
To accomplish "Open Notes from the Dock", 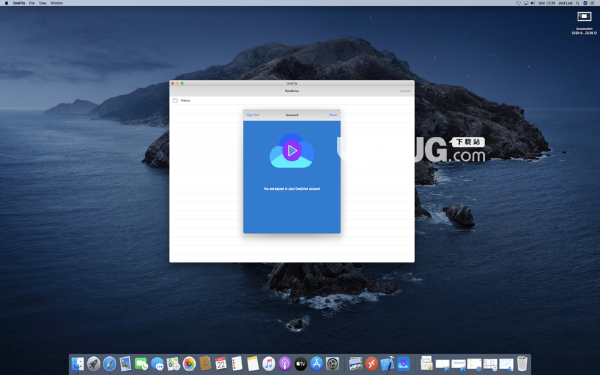I will (x=253, y=364).
